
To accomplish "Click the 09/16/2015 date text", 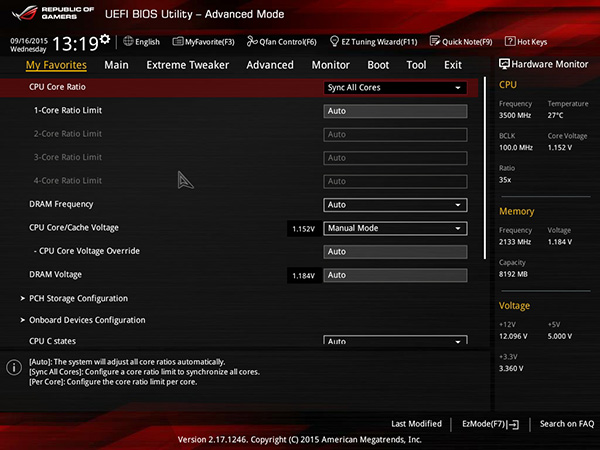I will 29,41.
